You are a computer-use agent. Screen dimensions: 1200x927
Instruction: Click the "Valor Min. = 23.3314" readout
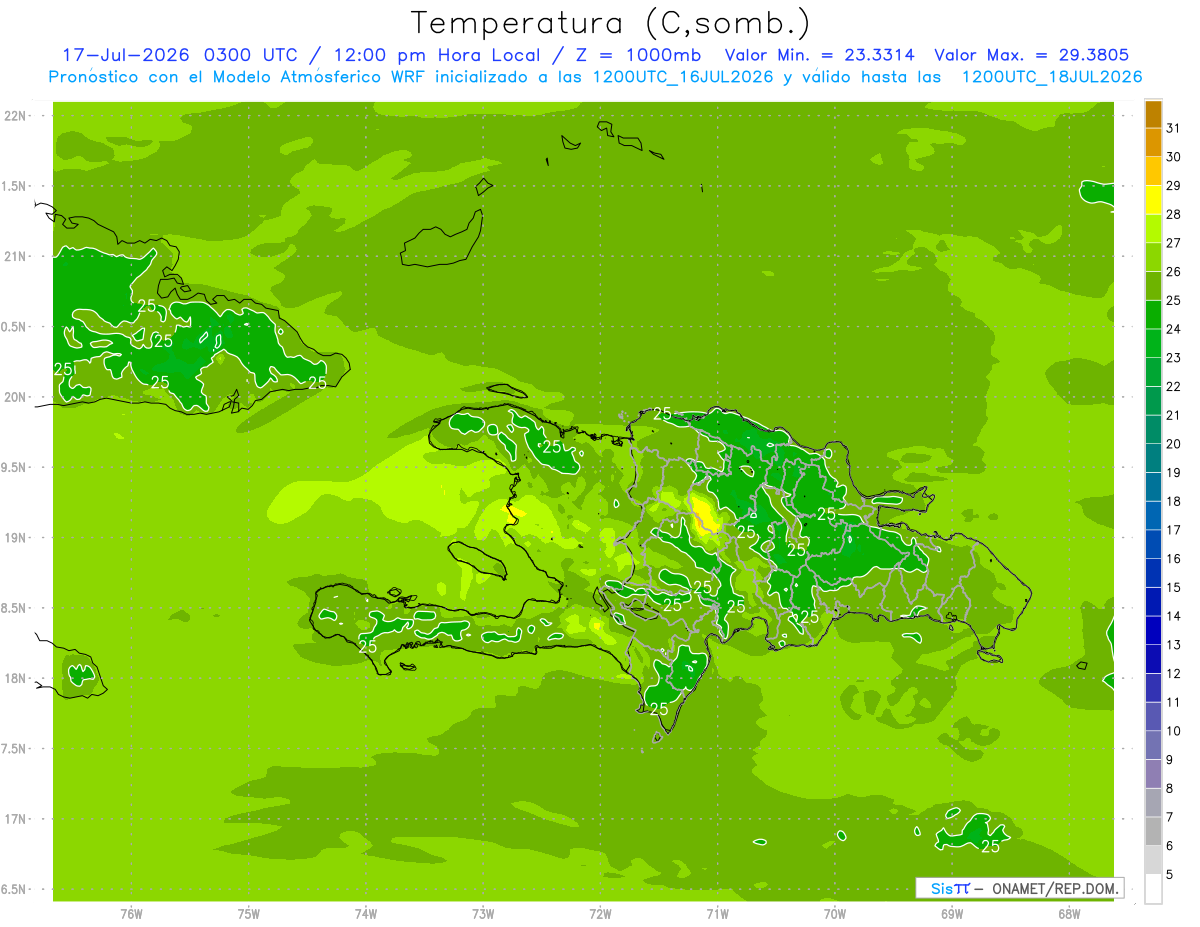819,55
